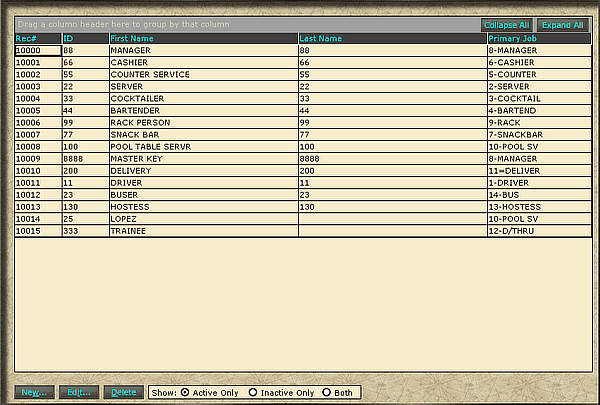
Task: Click the TRAINEE first name cell
Action: (x=204, y=231)
